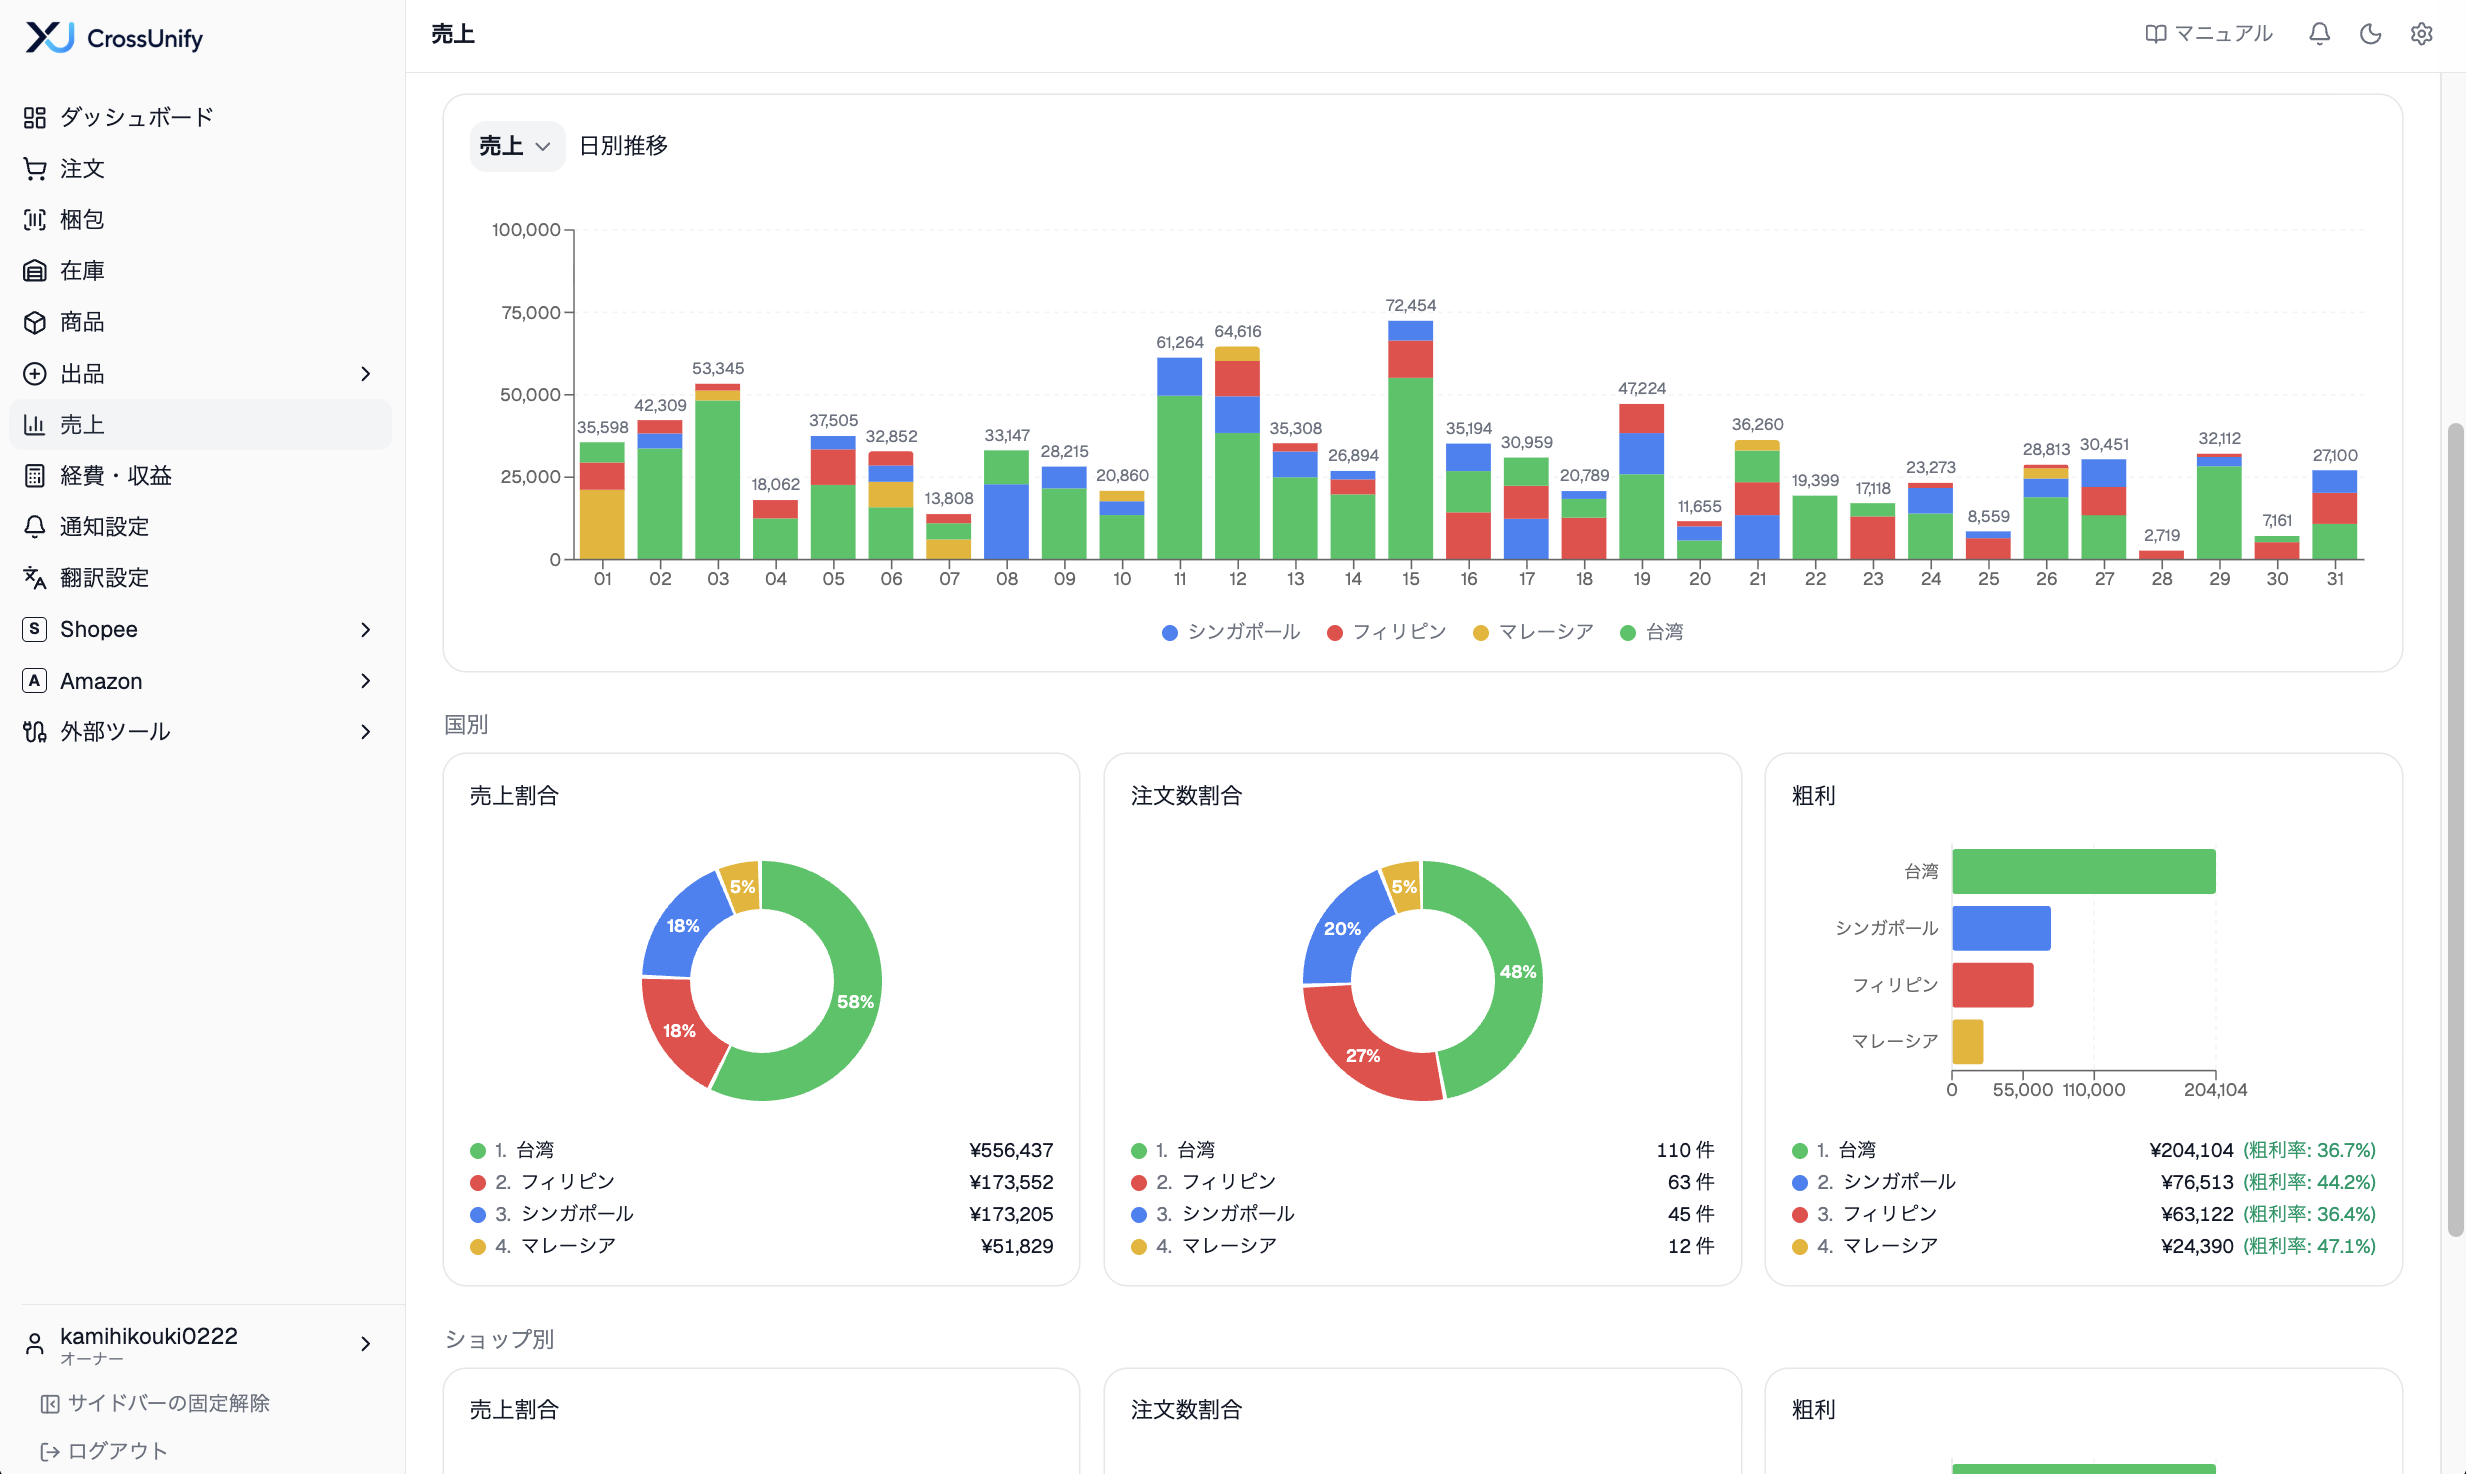
Task: Open the 売上 metric dropdown
Action: pyautogui.click(x=516, y=146)
